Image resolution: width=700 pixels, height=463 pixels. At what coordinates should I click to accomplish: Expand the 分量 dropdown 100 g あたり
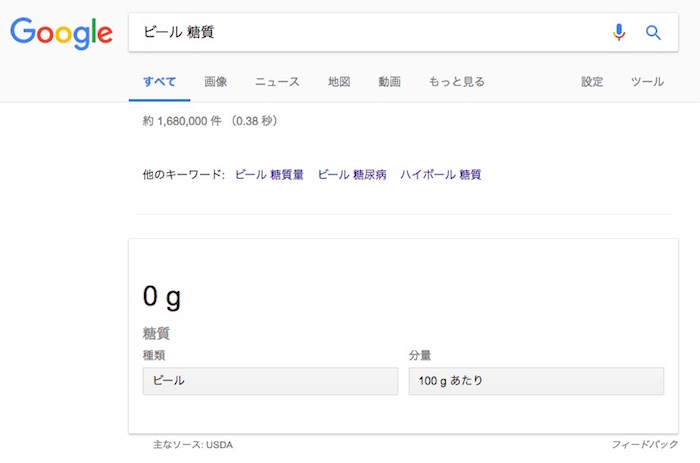pyautogui.click(x=536, y=381)
